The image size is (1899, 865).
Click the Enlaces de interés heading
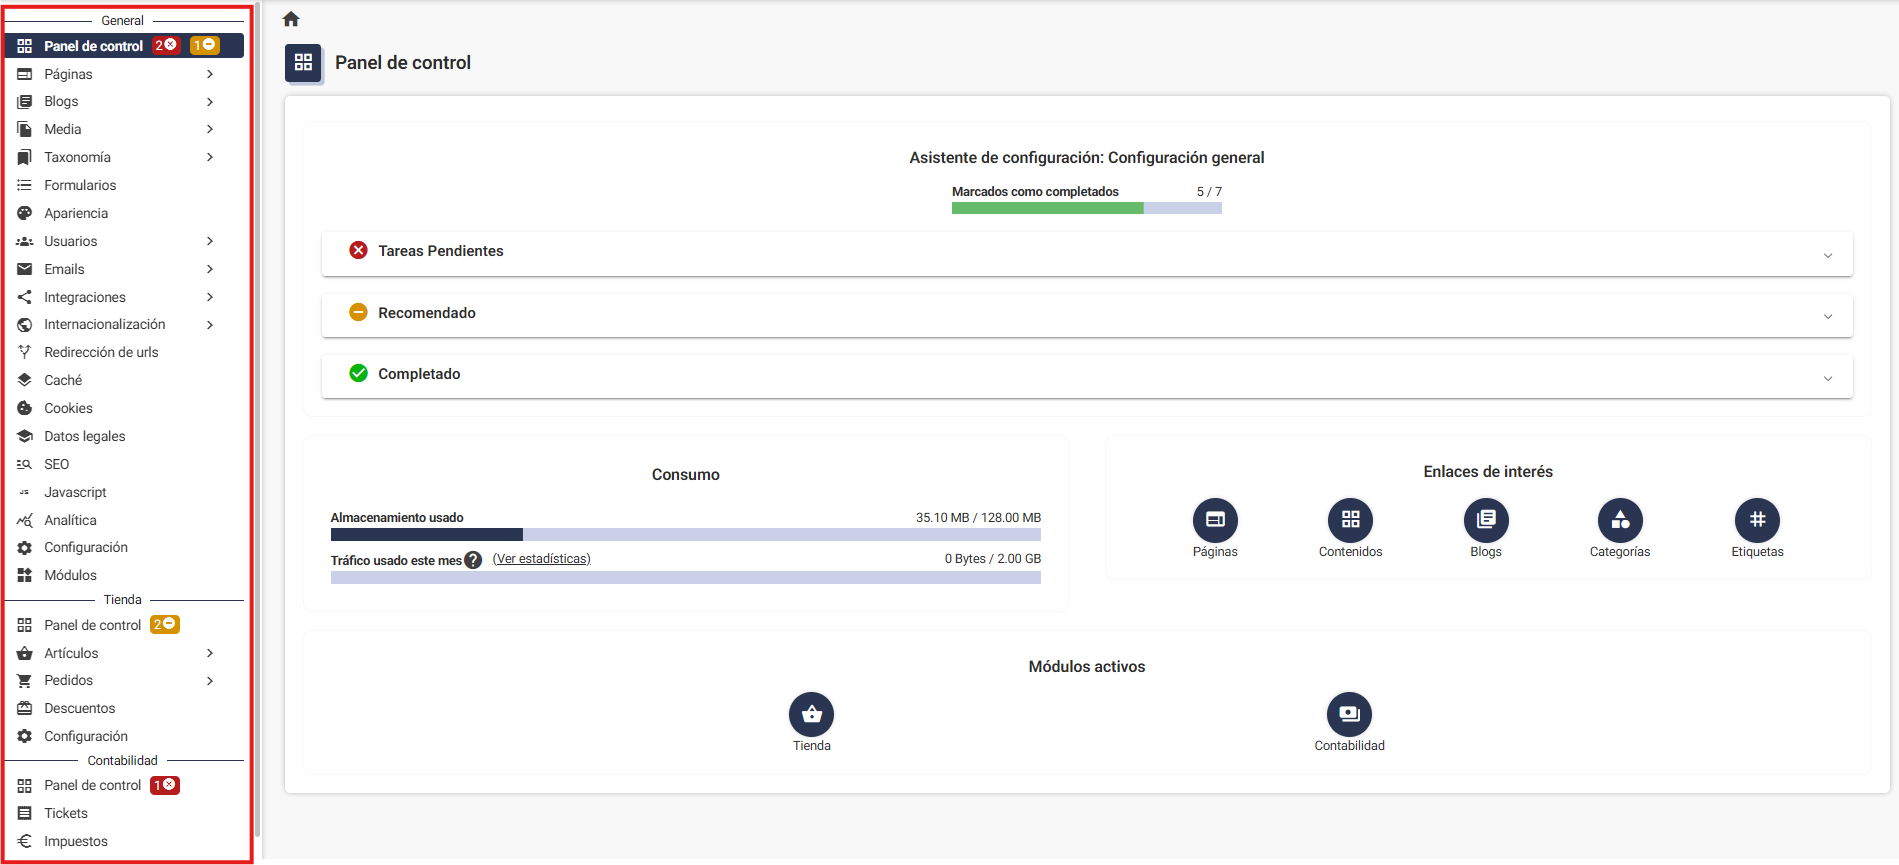pos(1488,472)
